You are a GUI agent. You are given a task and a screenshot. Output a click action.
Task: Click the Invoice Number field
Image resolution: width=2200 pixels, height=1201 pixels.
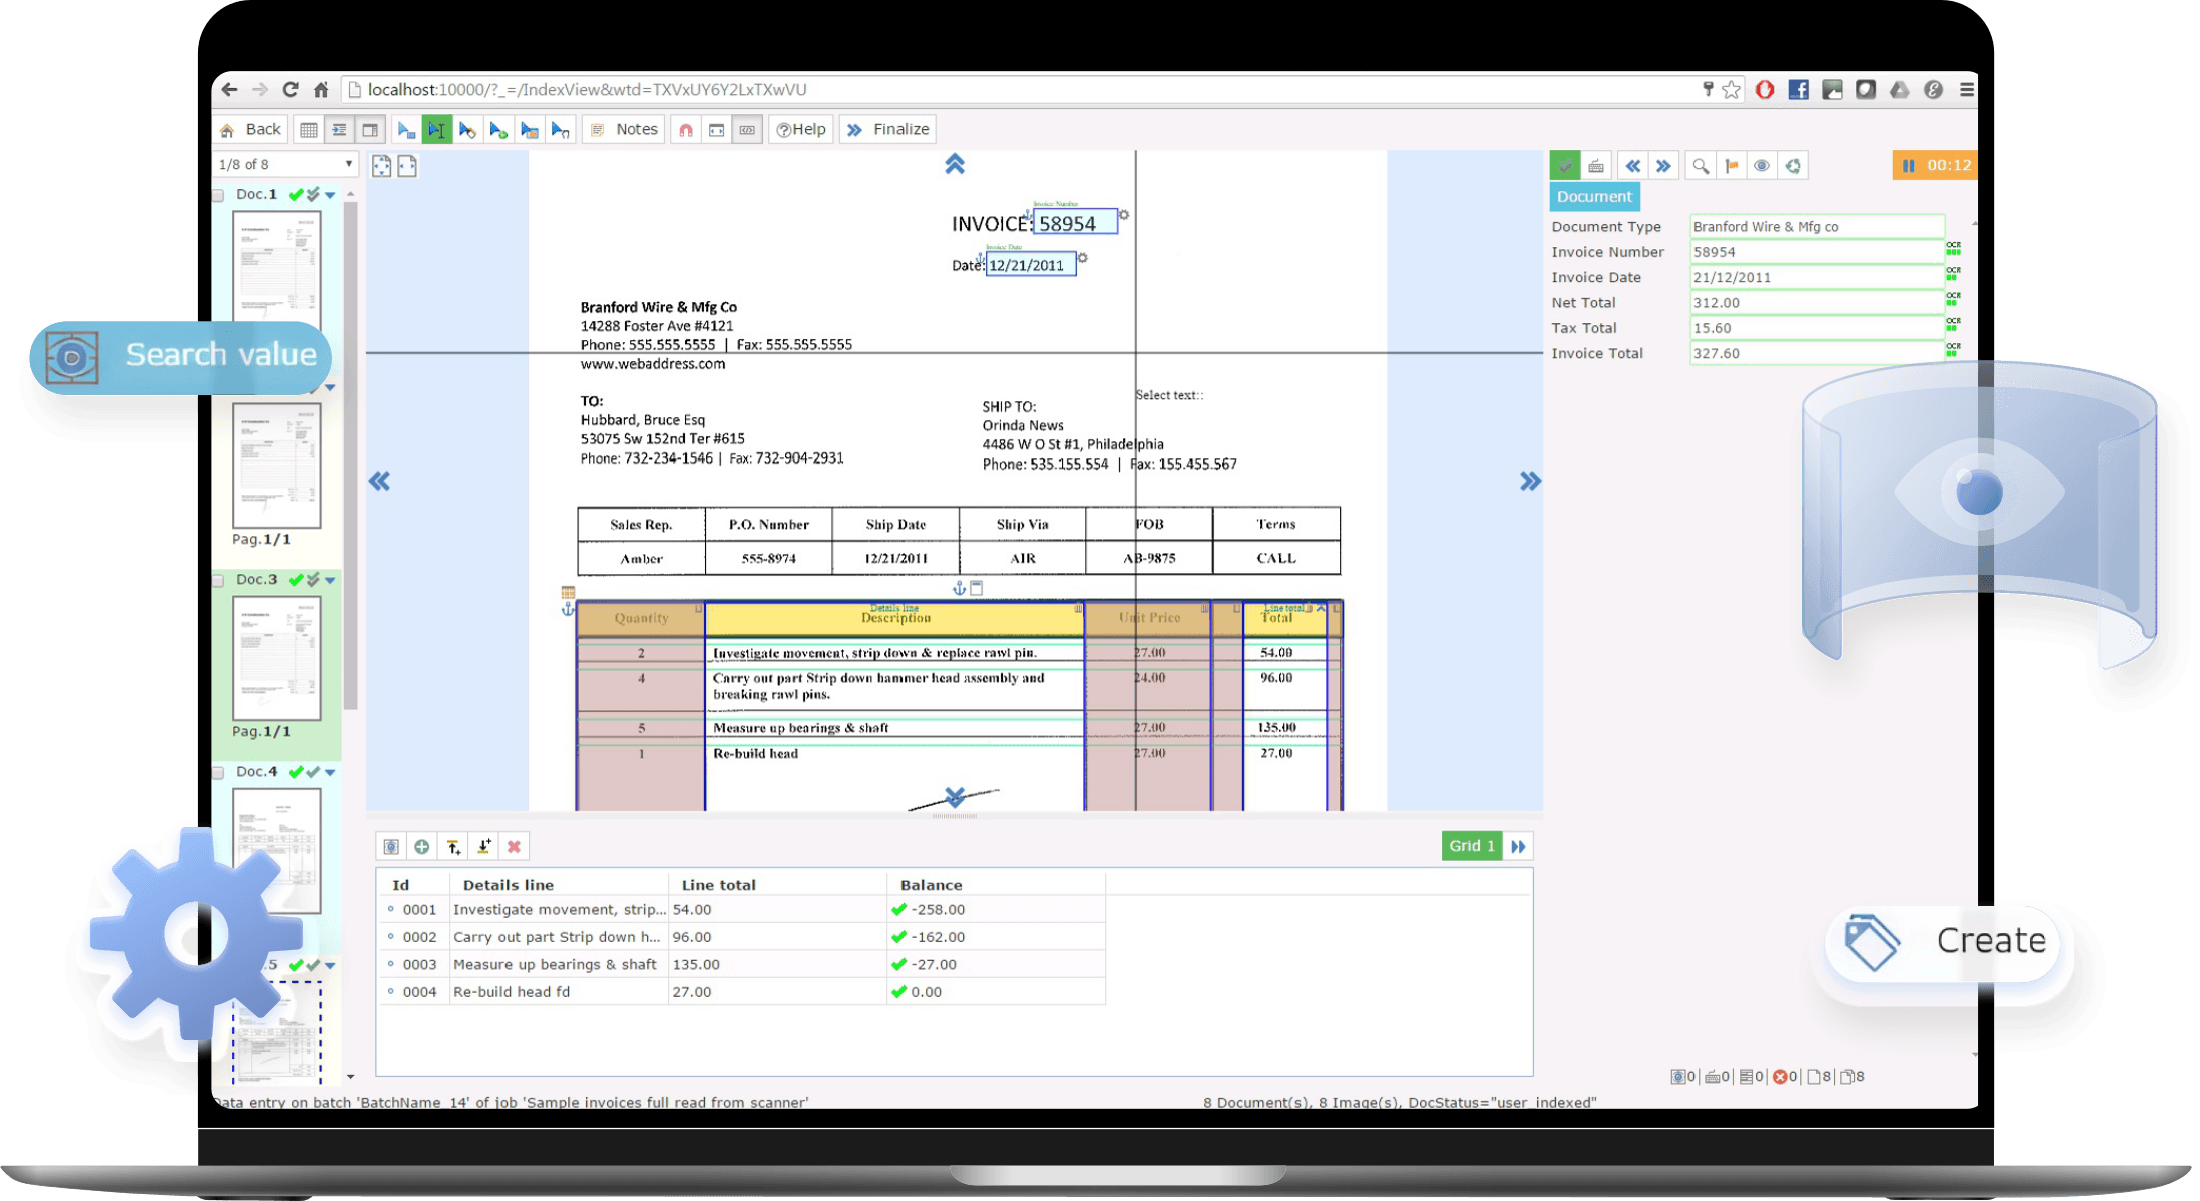click(x=1816, y=252)
